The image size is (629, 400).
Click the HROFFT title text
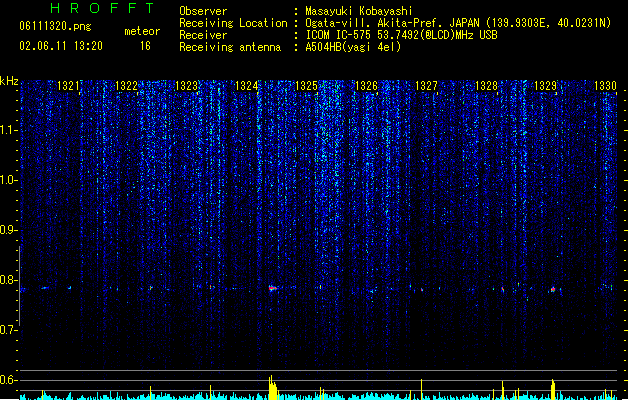coord(103,8)
